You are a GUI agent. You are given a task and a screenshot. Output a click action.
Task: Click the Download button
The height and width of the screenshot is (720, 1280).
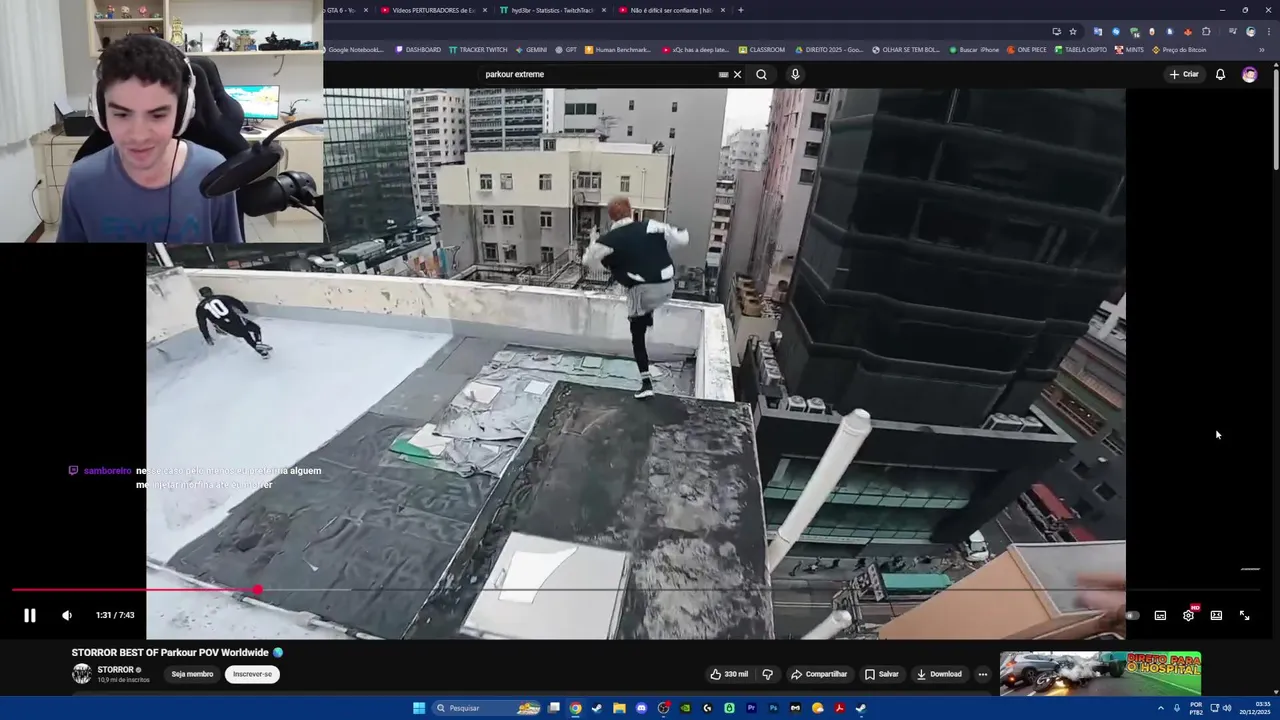coord(939,674)
